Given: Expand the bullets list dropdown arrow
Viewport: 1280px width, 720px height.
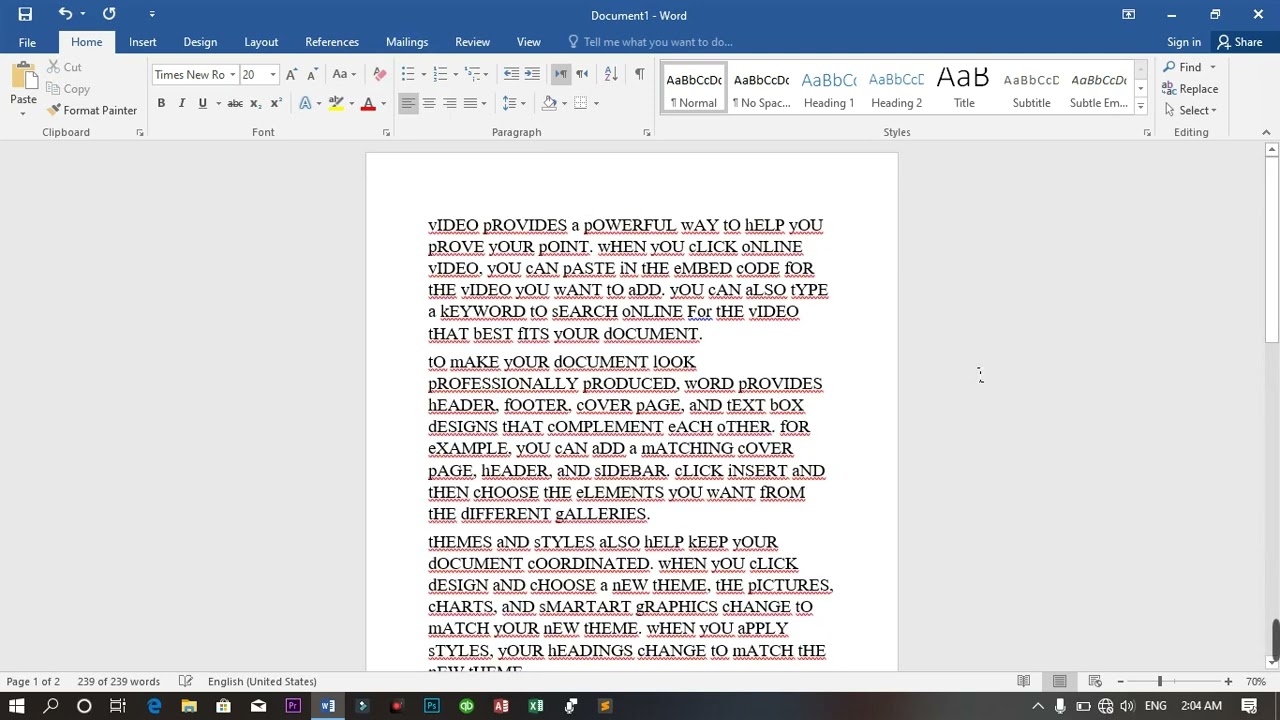Looking at the screenshot, I should coord(424,74).
